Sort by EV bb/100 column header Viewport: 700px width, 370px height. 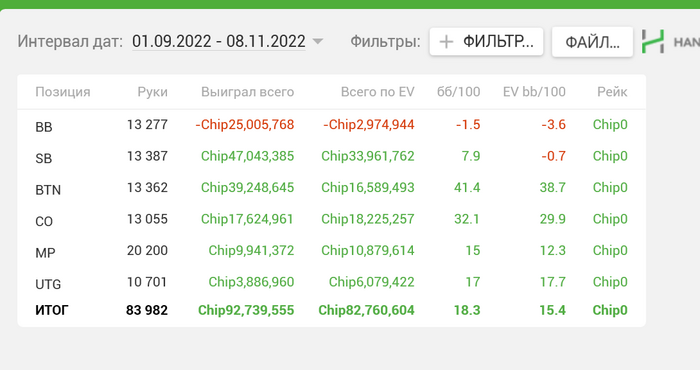(x=534, y=92)
